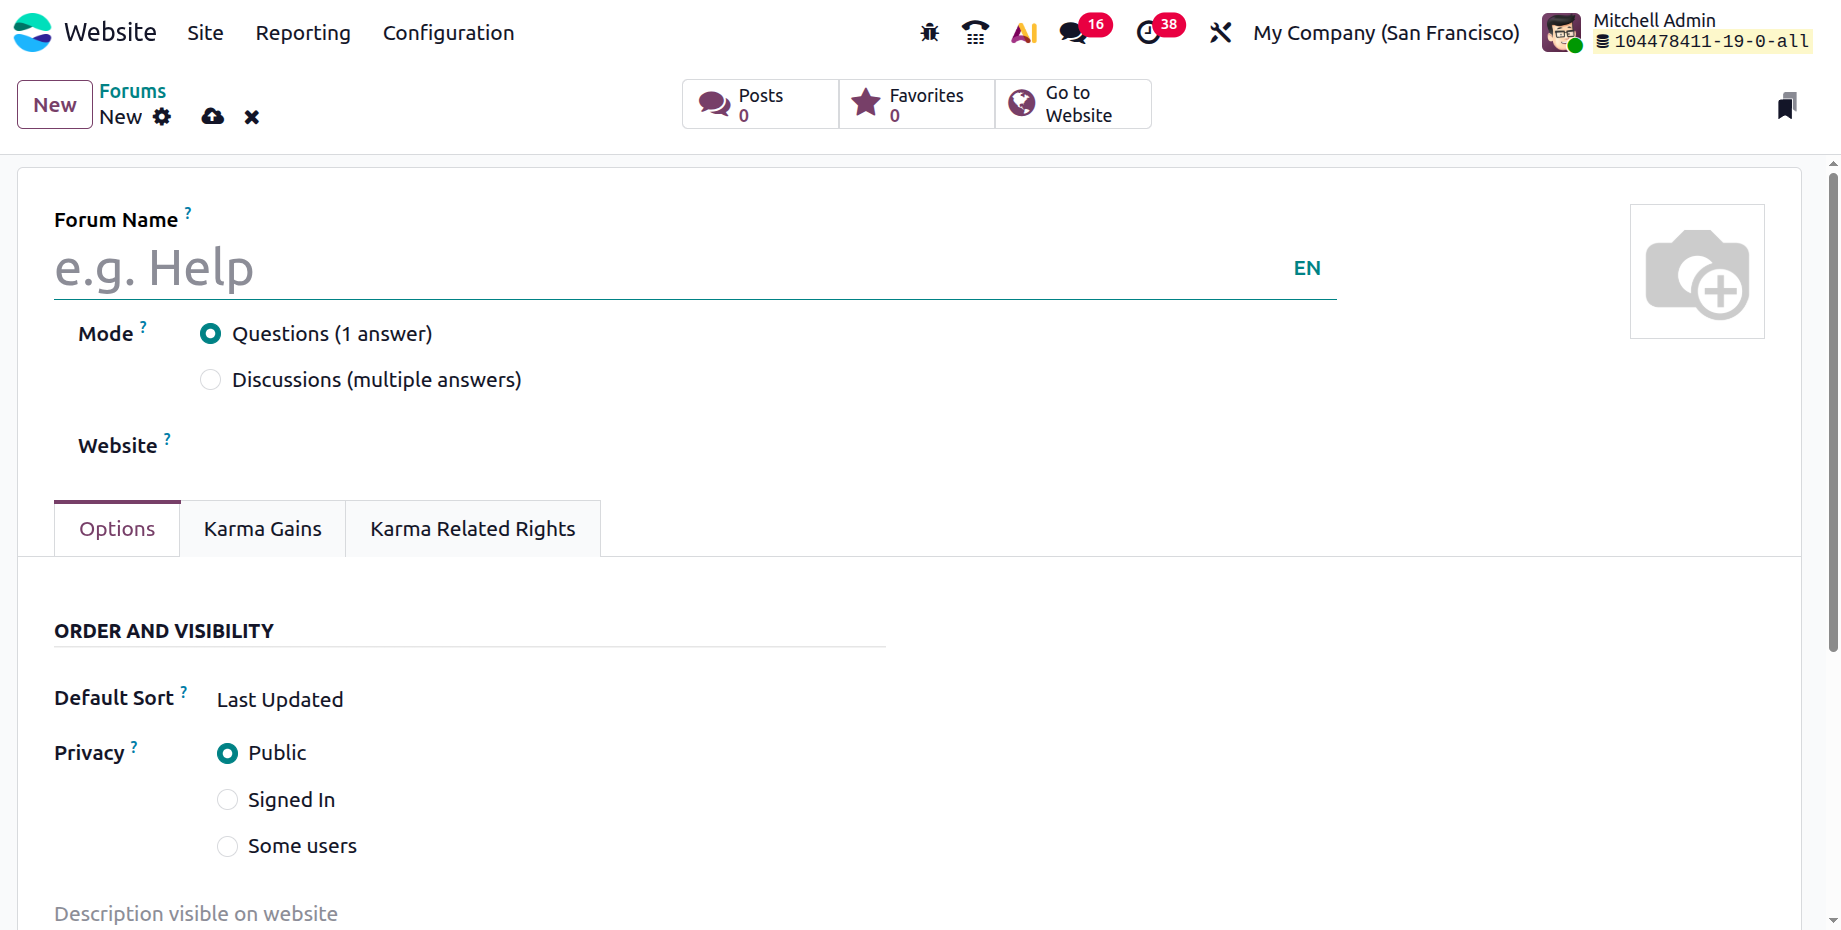1841x930 pixels.
Task: Open the actions gear next to New
Action: (162, 117)
